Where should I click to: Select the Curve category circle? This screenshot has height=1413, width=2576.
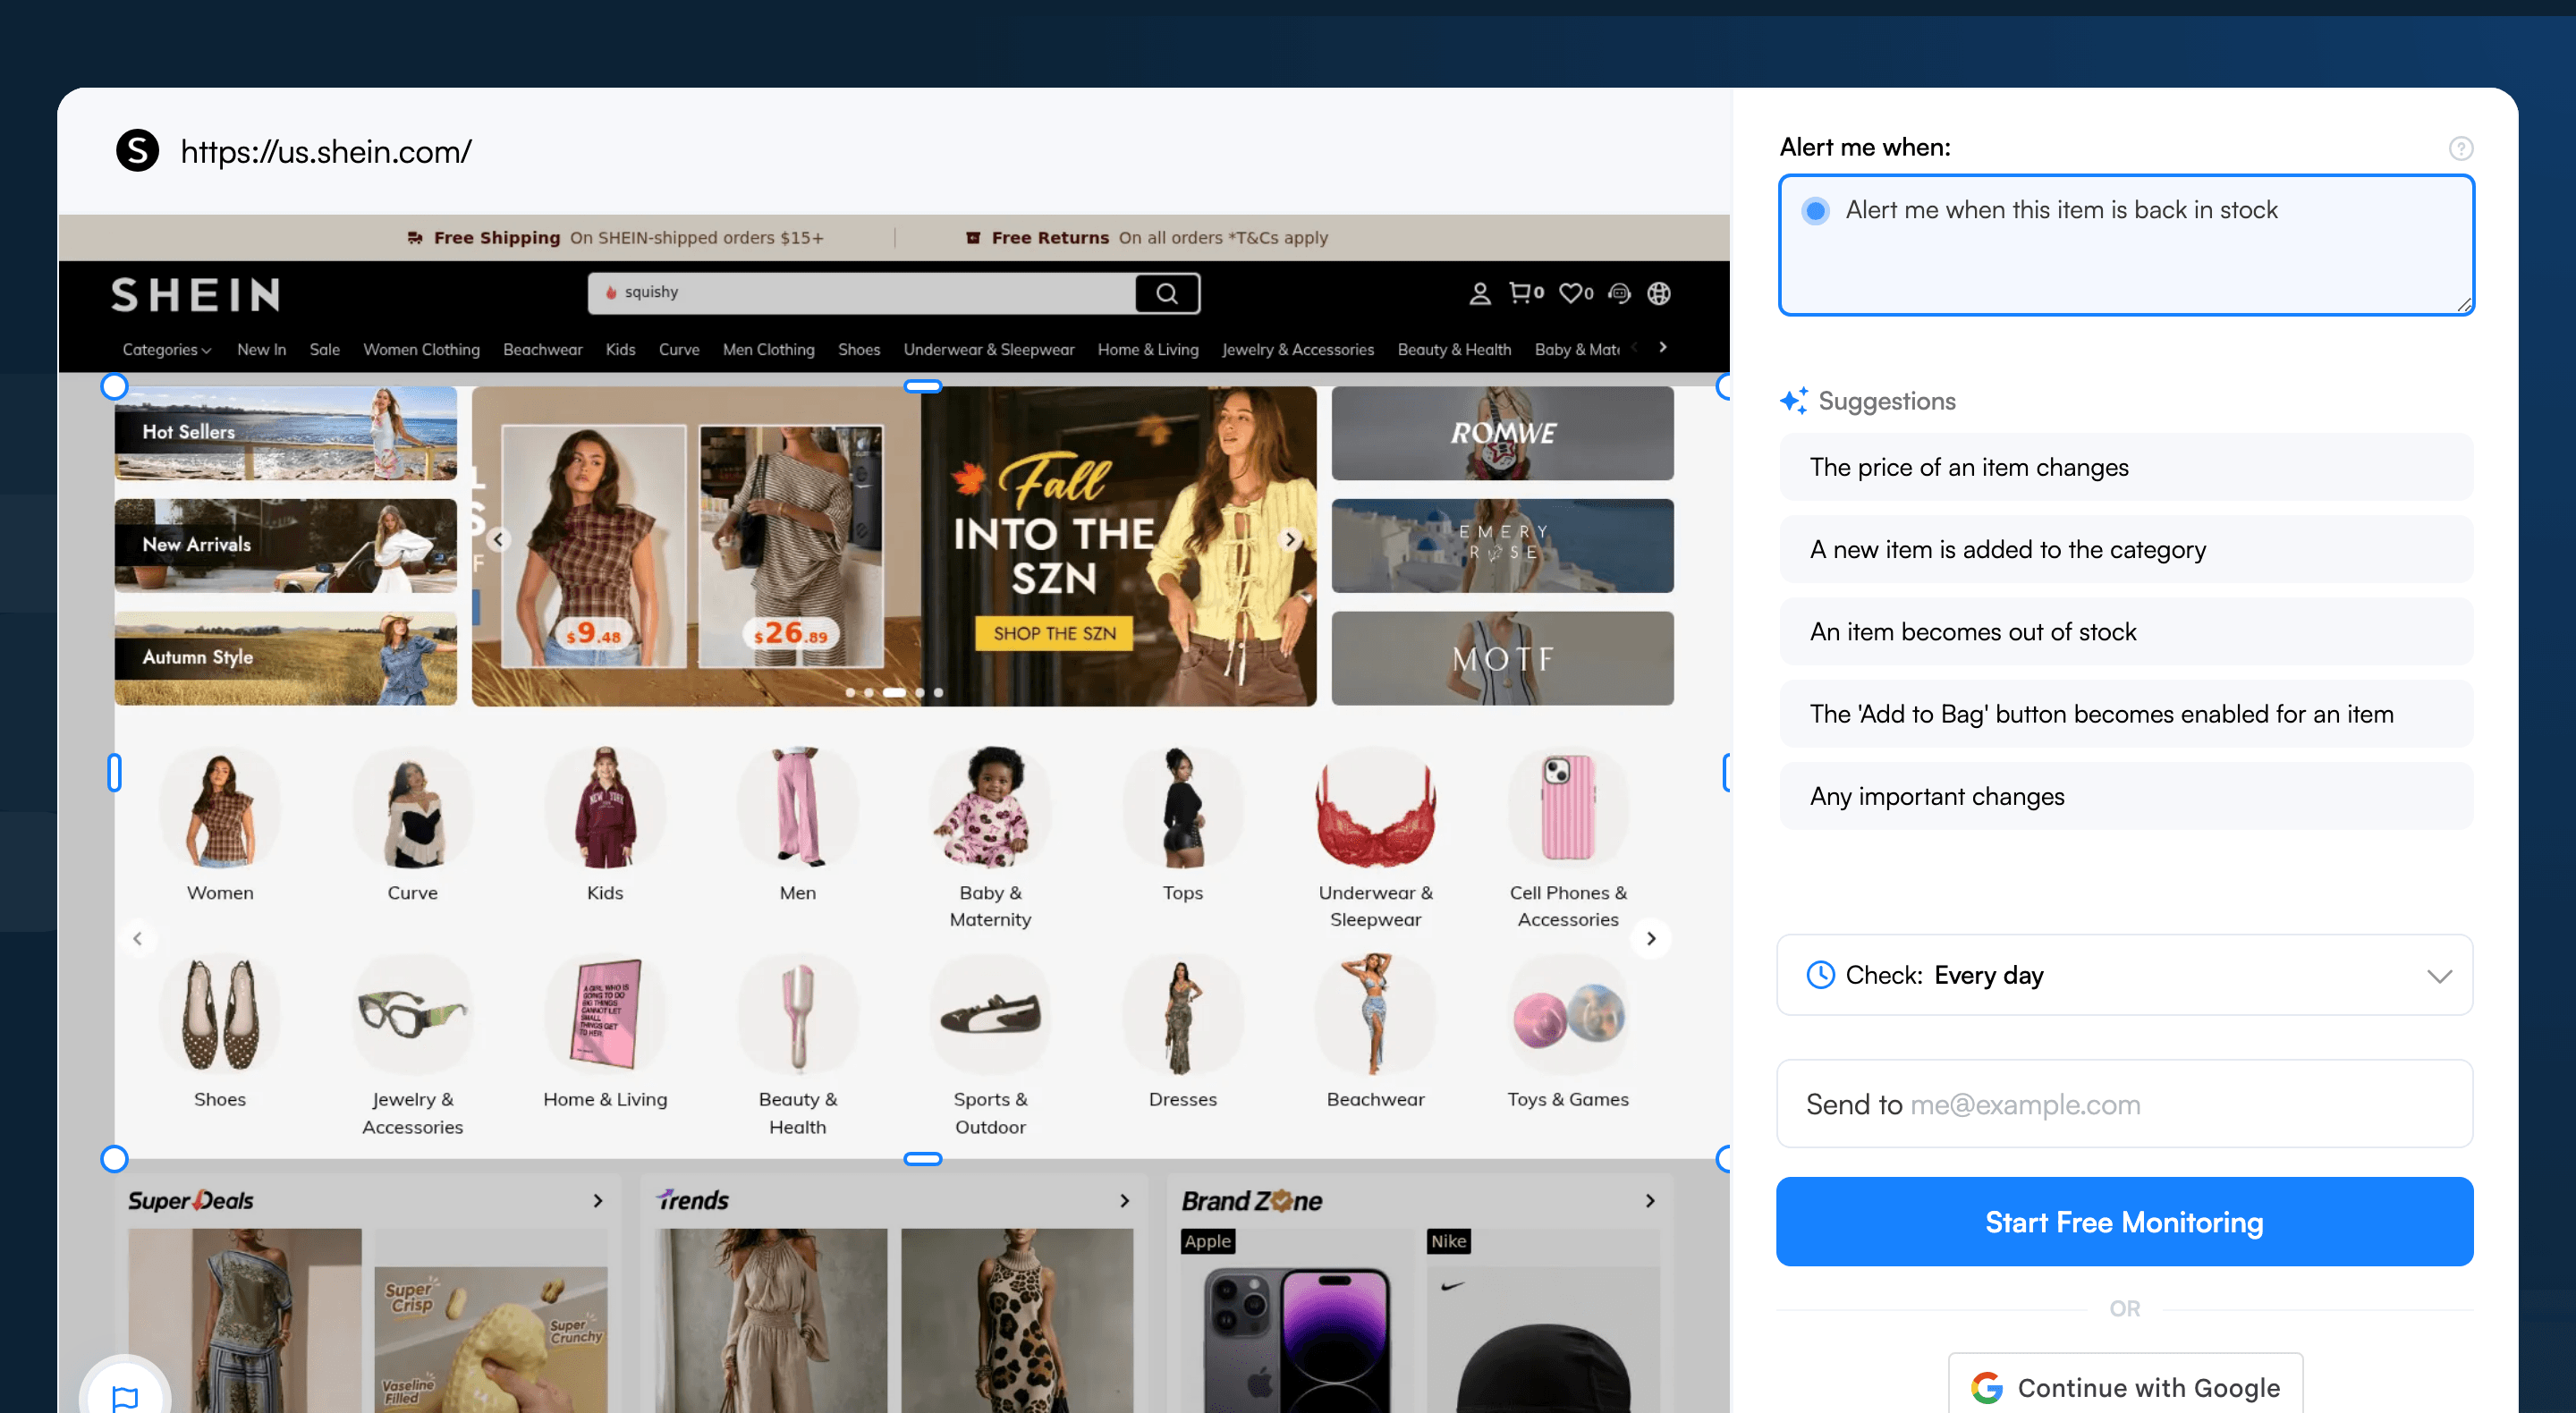[x=412, y=808]
